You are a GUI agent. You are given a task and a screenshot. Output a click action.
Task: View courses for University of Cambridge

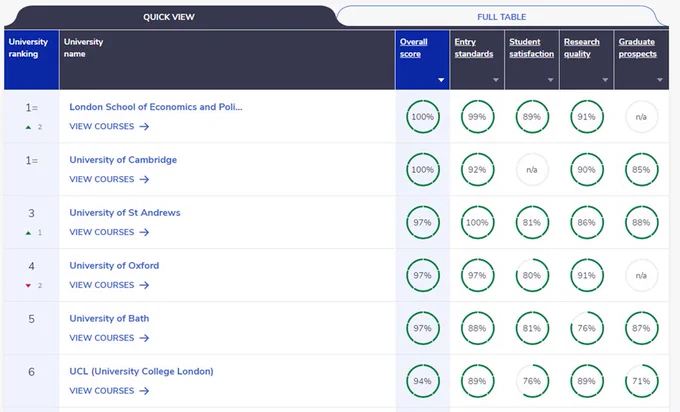point(109,179)
